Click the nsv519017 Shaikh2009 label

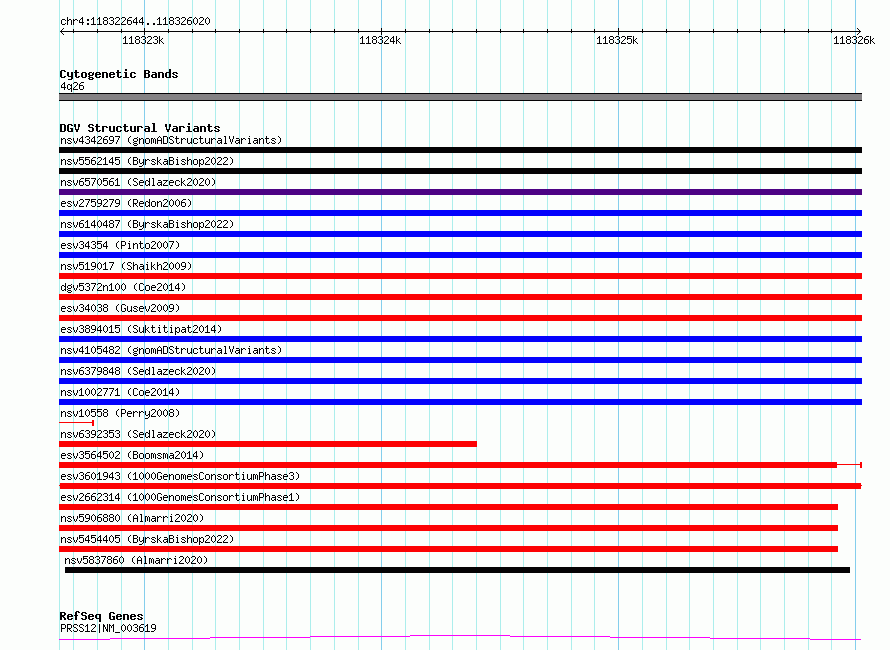126,266
